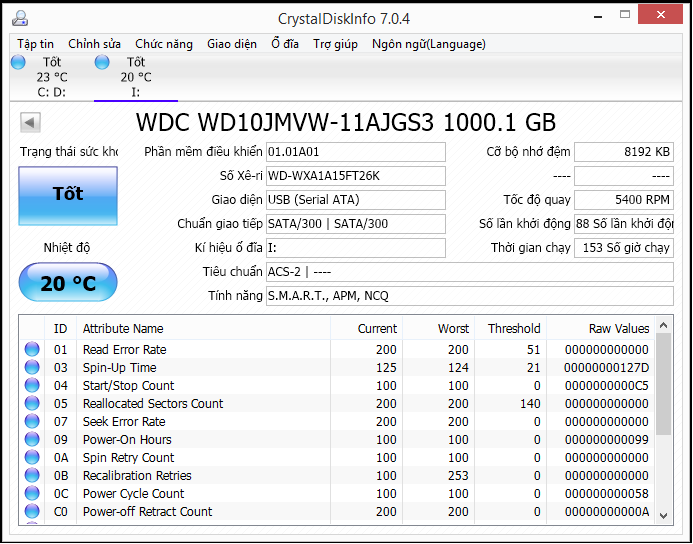This screenshot has height=544, width=693.
Task: Click status orb for Reallocated Sectors Count
Action: [32, 403]
